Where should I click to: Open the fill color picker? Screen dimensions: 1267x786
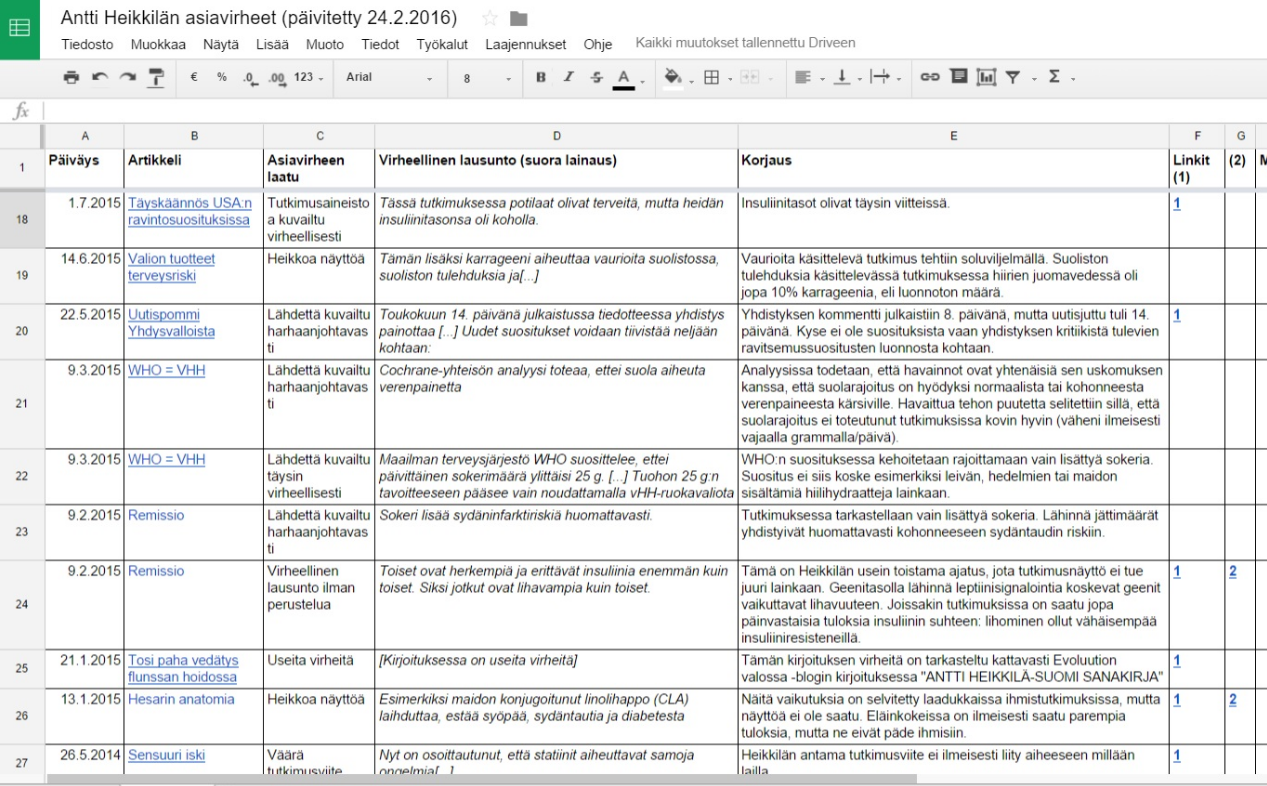pos(677,77)
